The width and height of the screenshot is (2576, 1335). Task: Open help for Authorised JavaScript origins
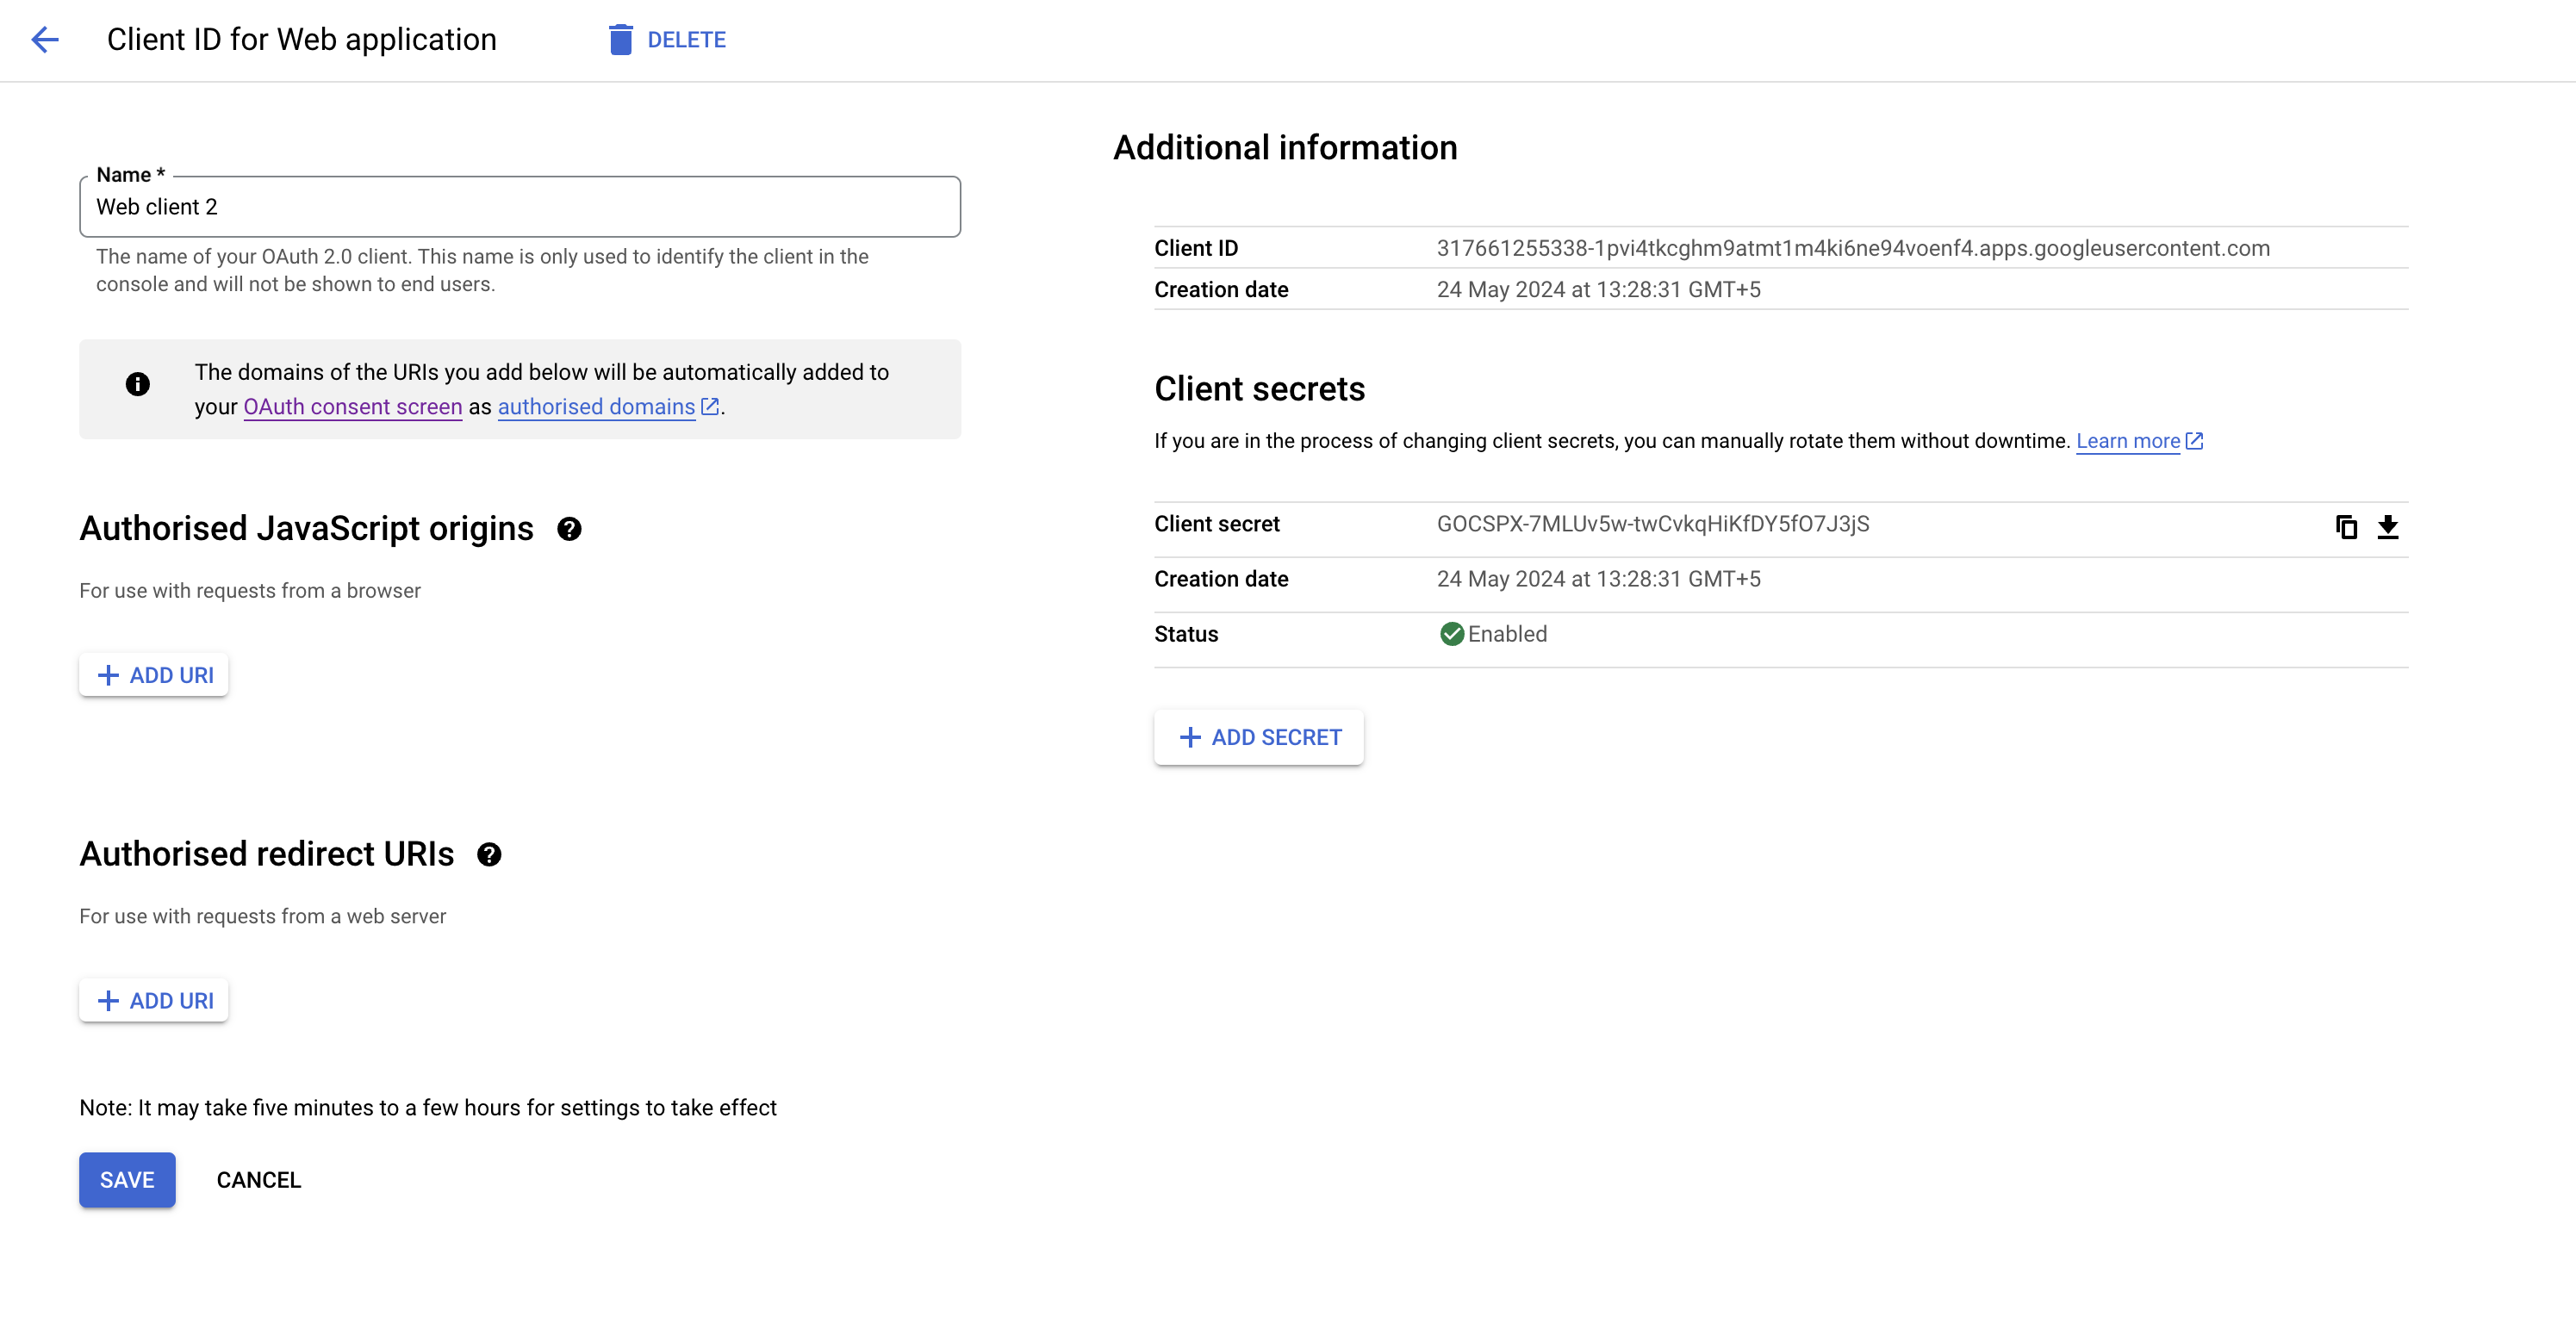point(569,529)
